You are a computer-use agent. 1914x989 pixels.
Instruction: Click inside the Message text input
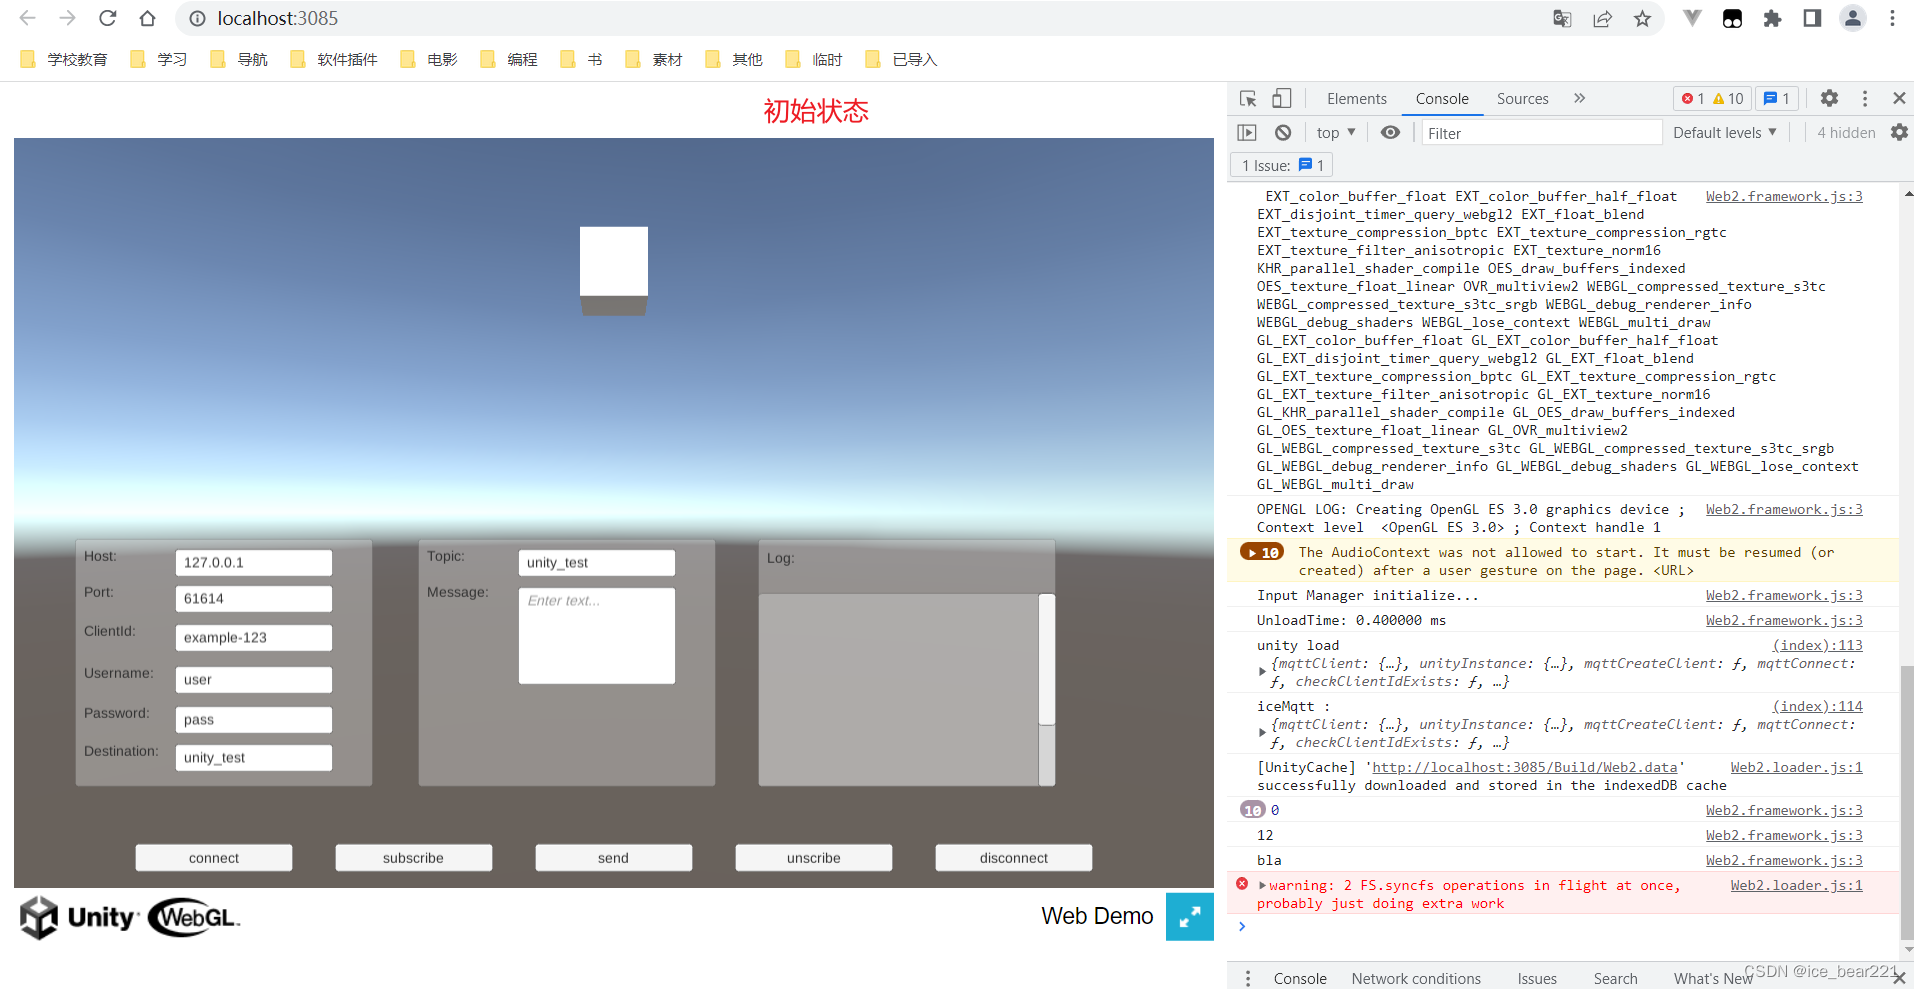596,634
